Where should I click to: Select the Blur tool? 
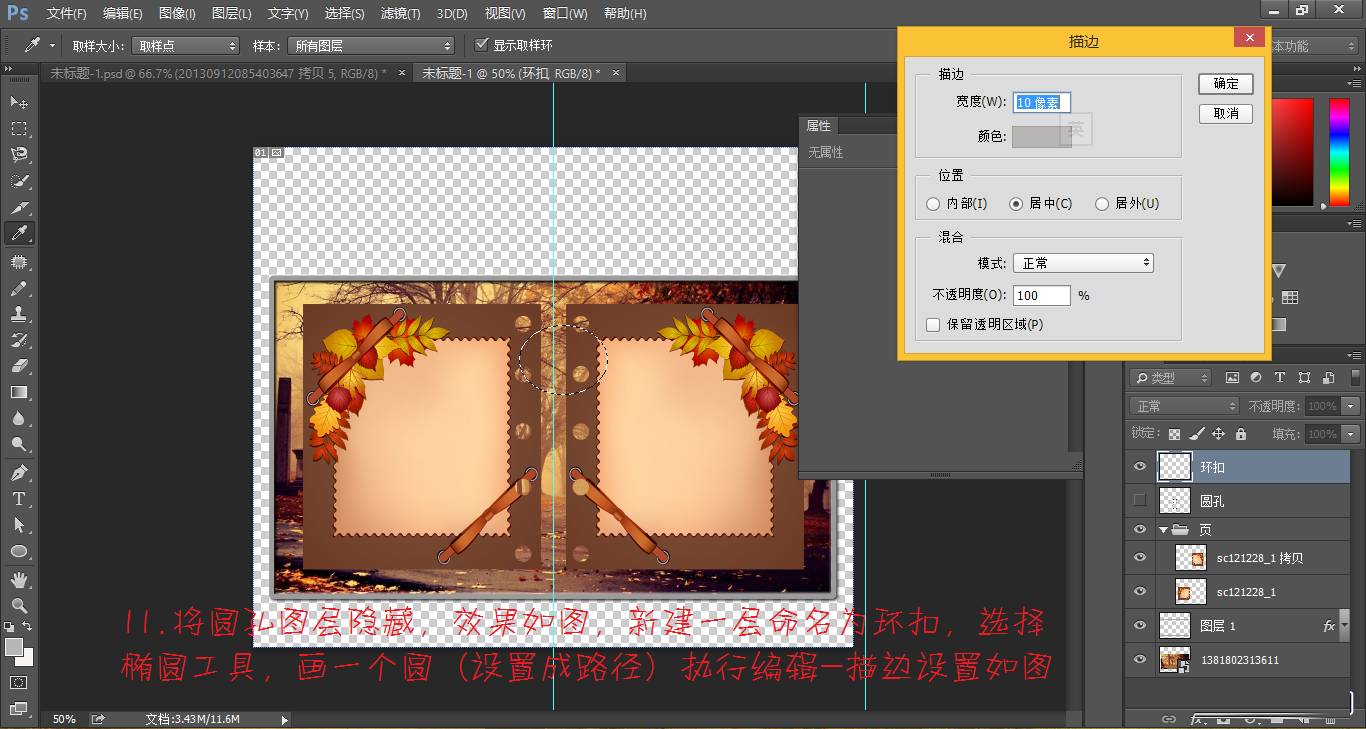pos(19,419)
